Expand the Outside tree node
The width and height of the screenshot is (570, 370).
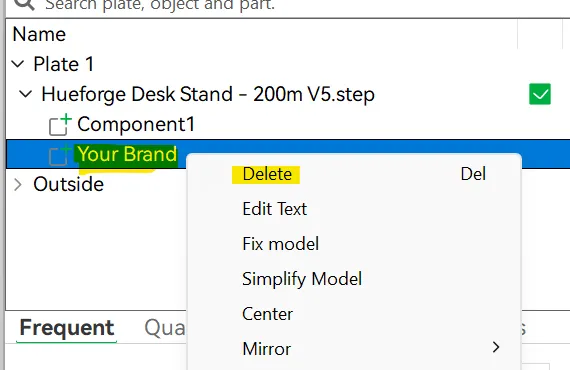pyautogui.click(x=18, y=185)
